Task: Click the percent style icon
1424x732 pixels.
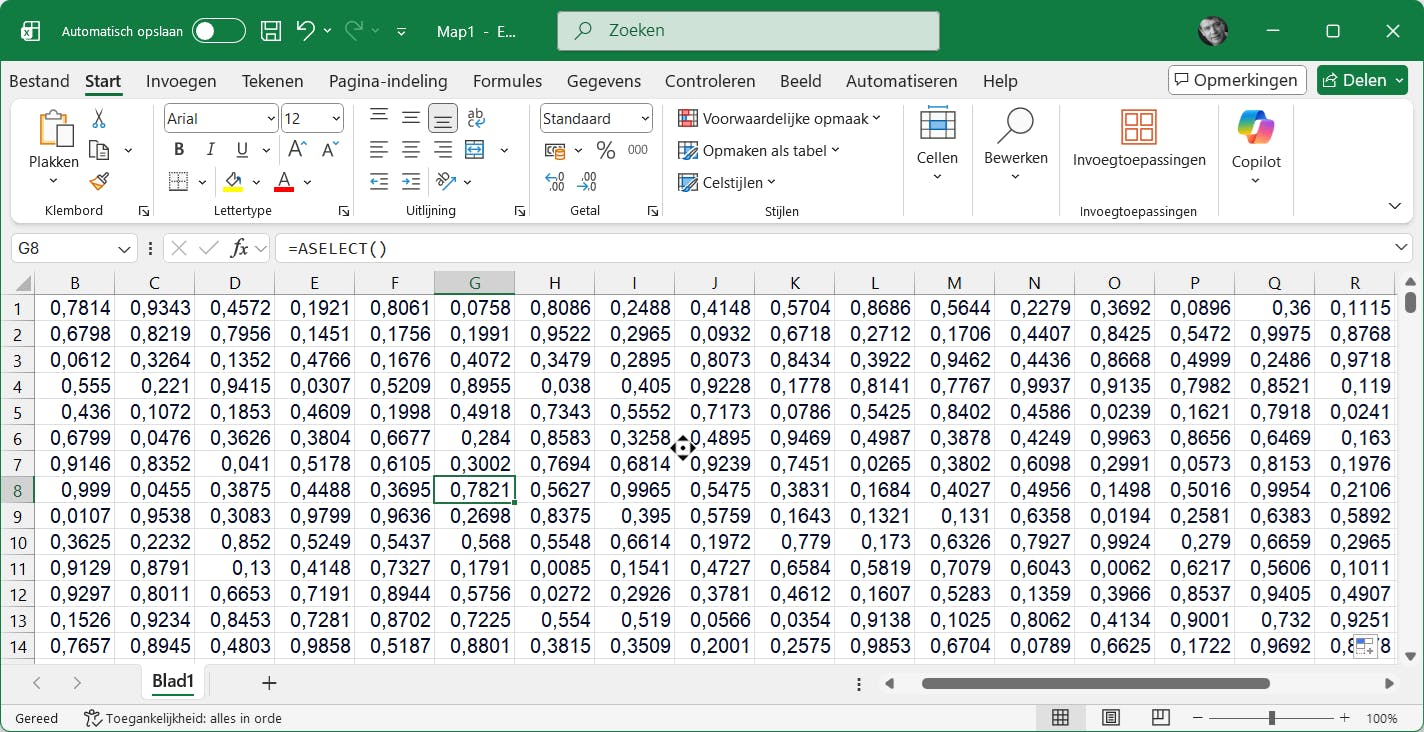Action: tap(605, 151)
